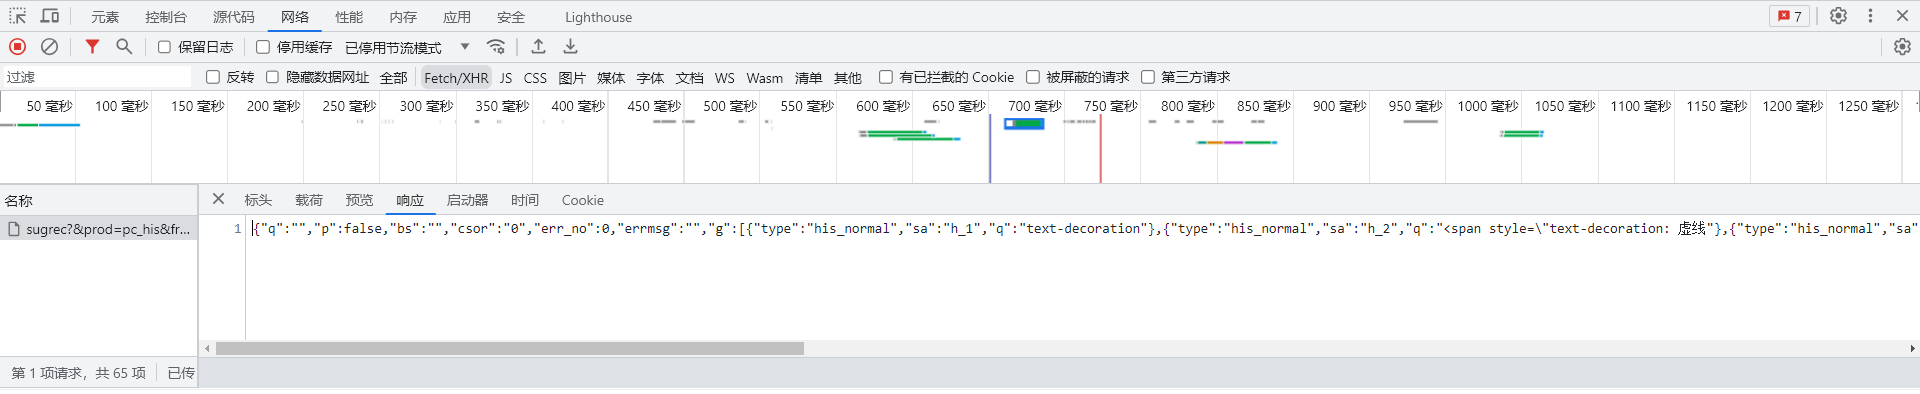Filter requests by Wasm
This screenshot has height=394, width=1920.
click(765, 77)
